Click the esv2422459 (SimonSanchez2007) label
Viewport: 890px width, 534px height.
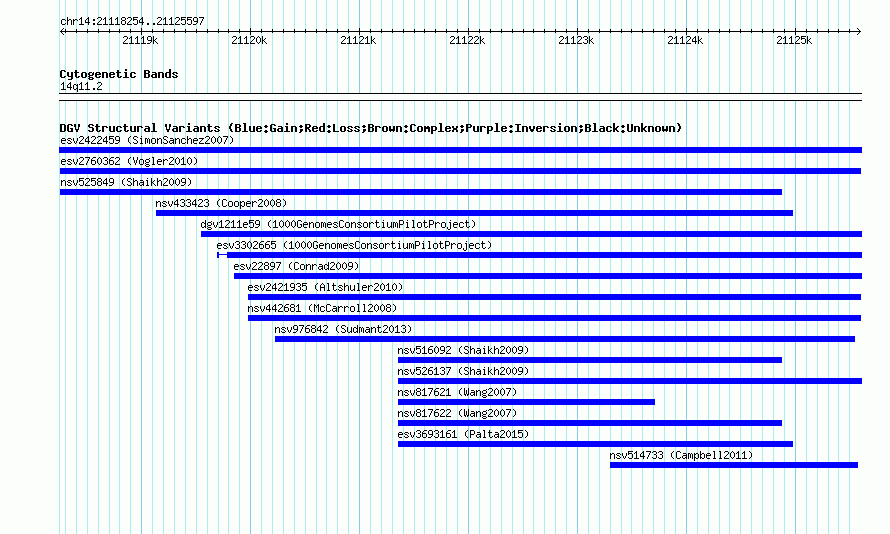pos(147,140)
